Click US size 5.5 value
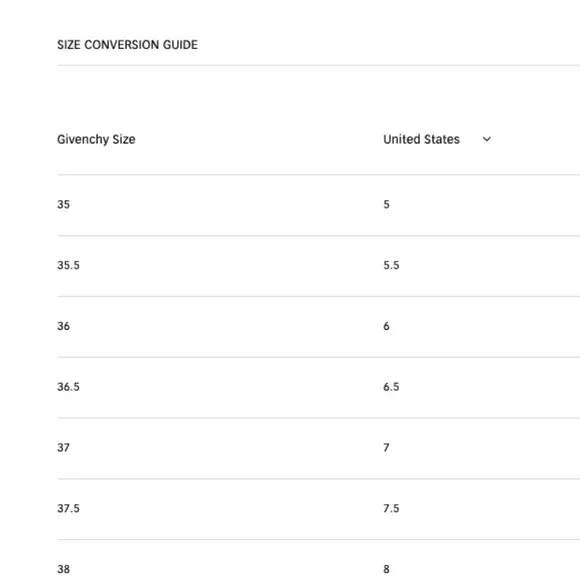 (391, 265)
